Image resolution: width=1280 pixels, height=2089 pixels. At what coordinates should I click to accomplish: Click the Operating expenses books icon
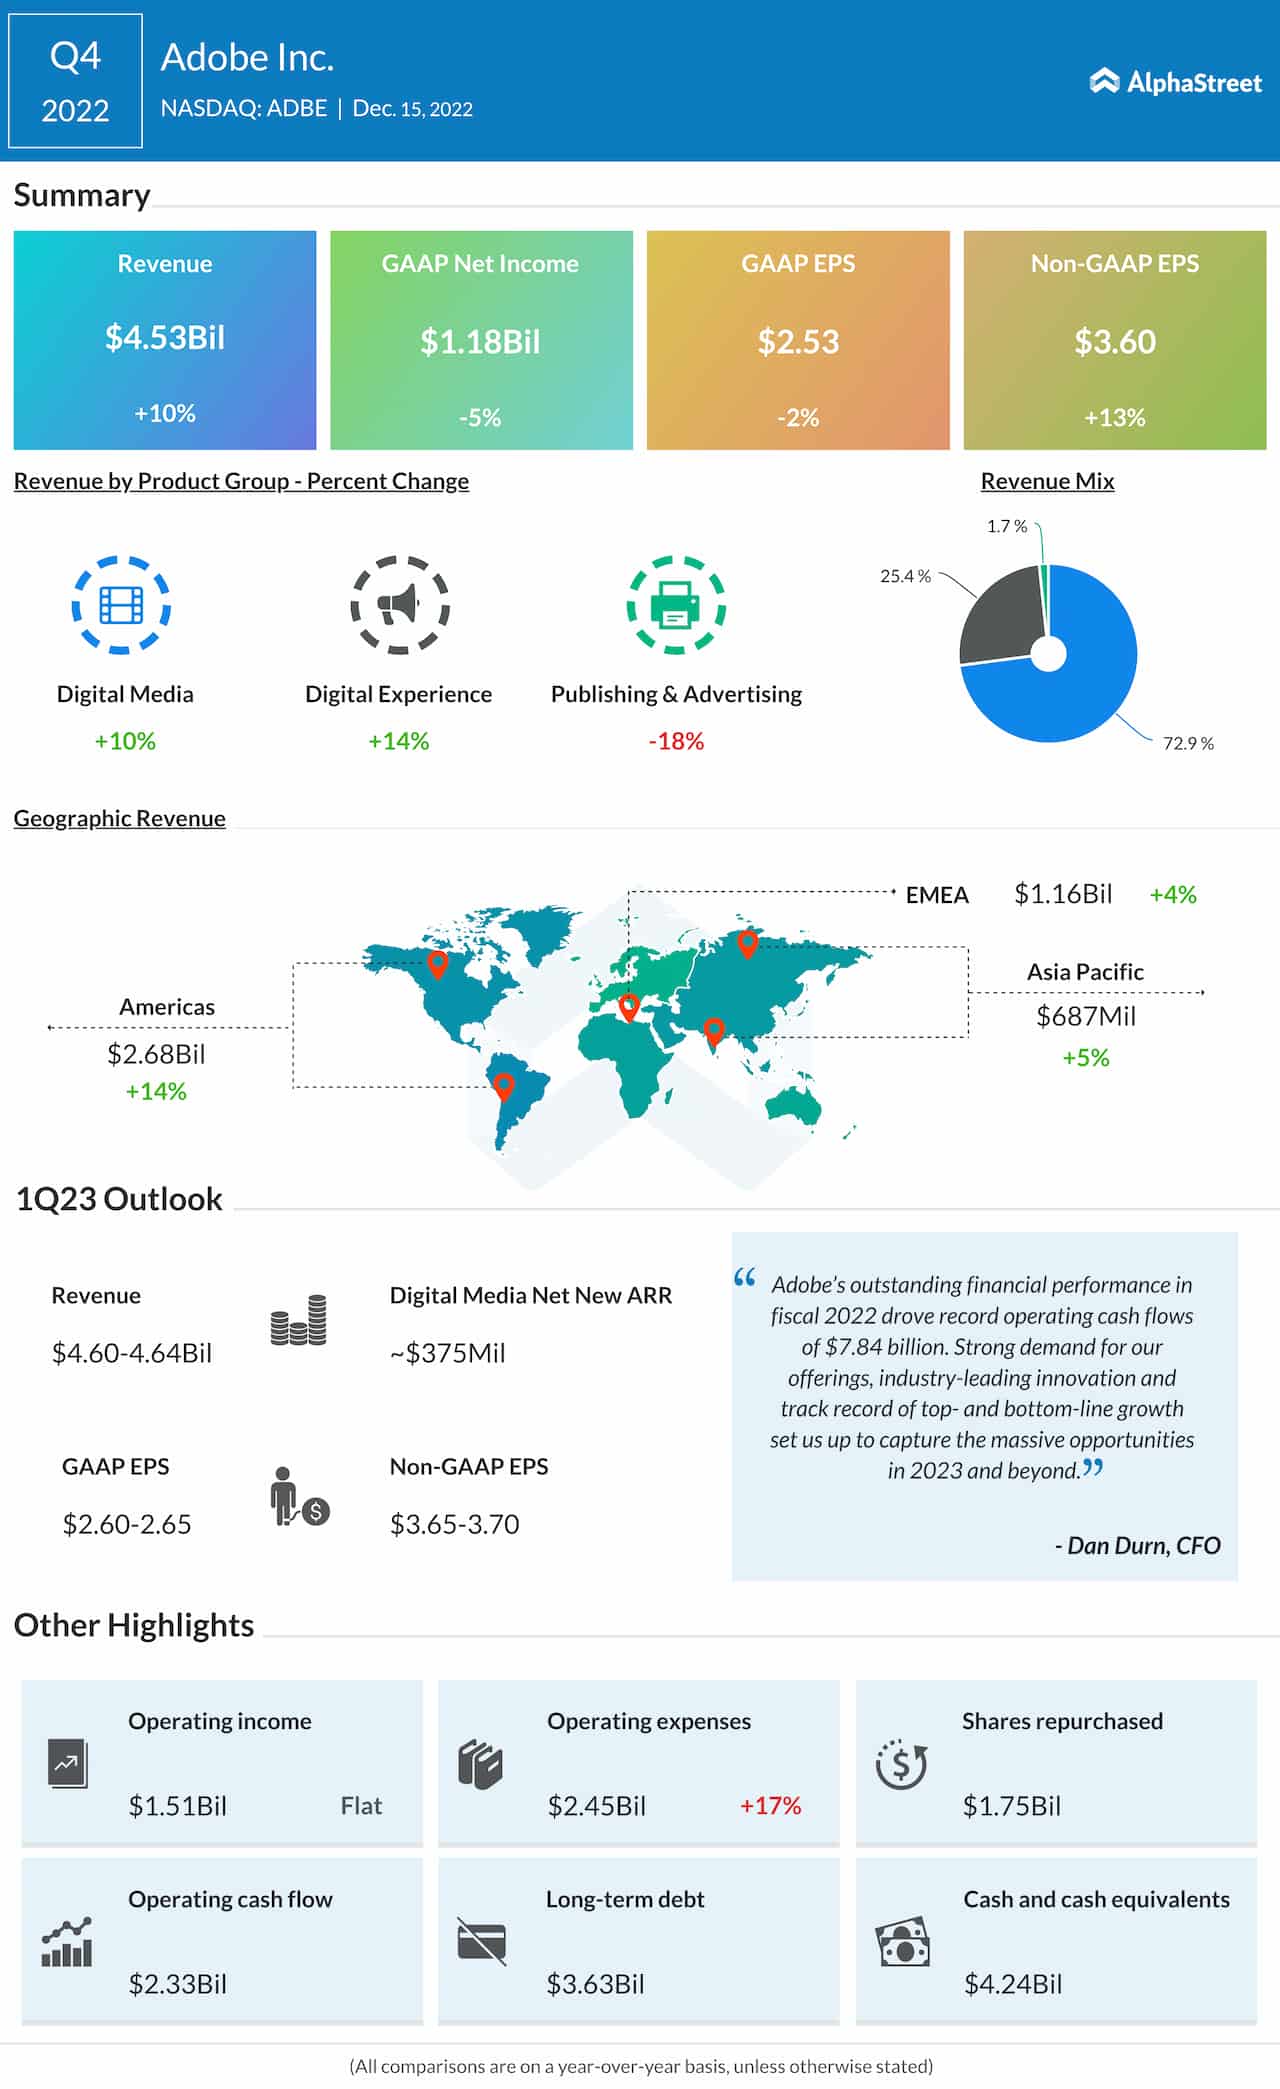point(481,1764)
